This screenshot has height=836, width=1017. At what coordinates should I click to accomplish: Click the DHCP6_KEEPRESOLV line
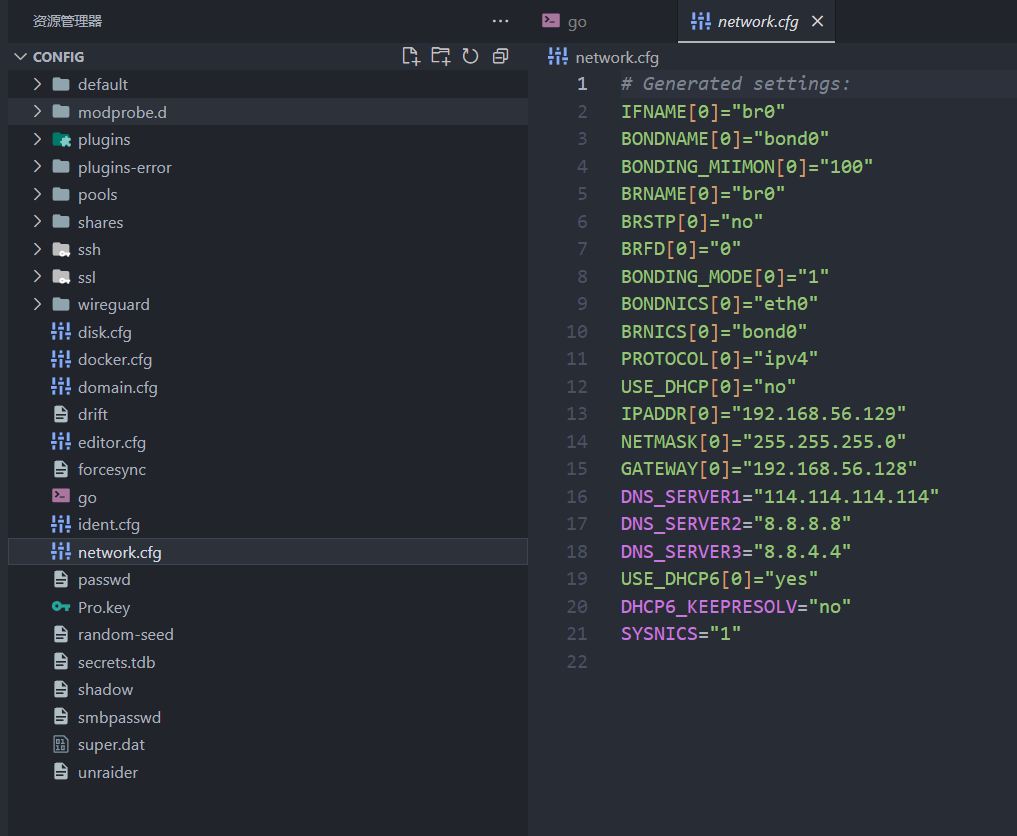736,607
